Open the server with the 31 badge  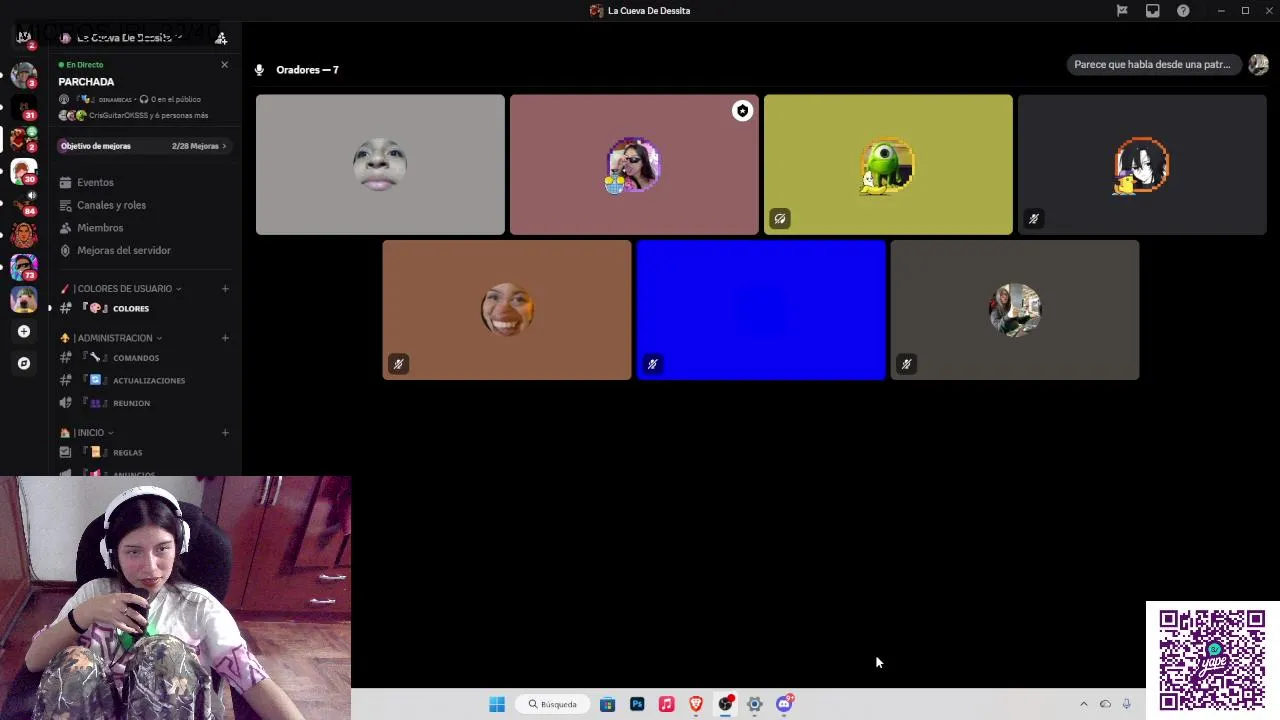24,106
